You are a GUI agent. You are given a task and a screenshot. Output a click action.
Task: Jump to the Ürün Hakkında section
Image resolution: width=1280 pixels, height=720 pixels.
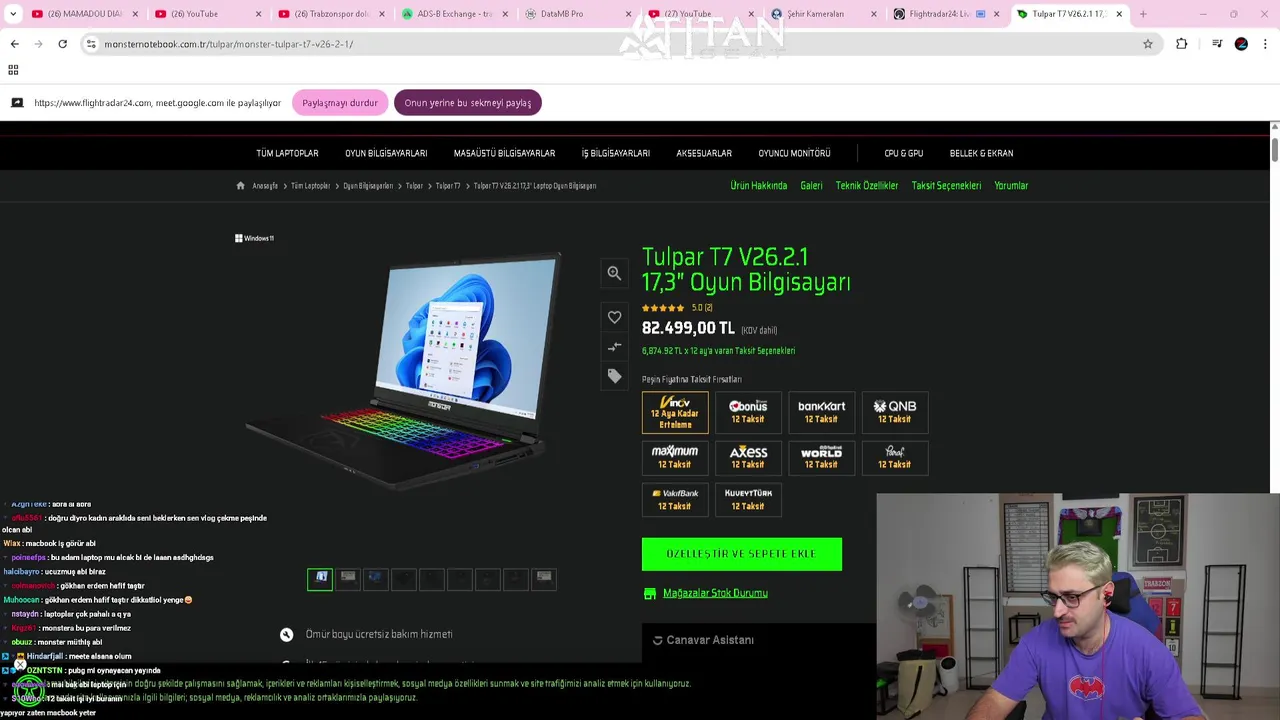[759, 186]
